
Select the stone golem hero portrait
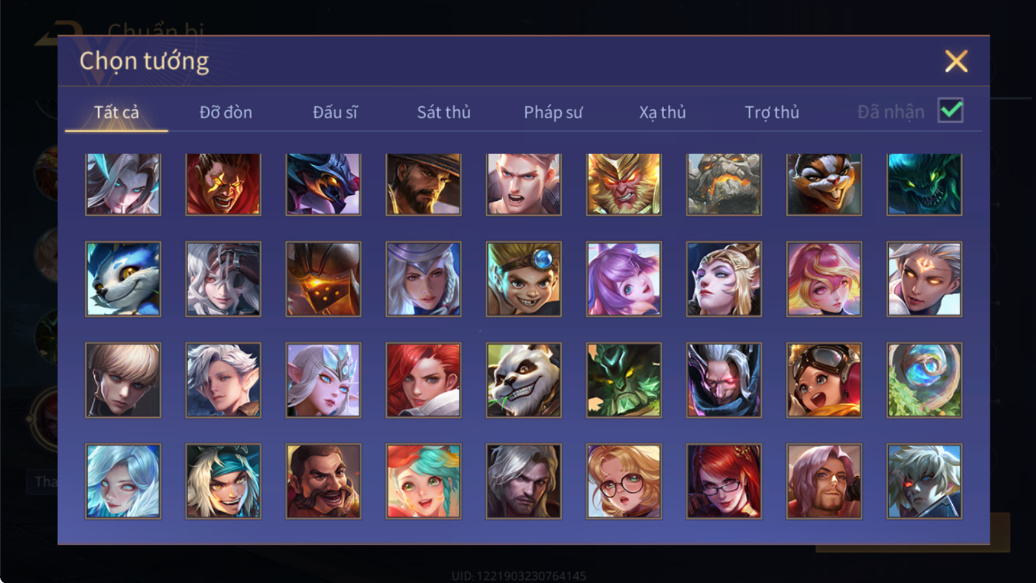tap(723, 184)
